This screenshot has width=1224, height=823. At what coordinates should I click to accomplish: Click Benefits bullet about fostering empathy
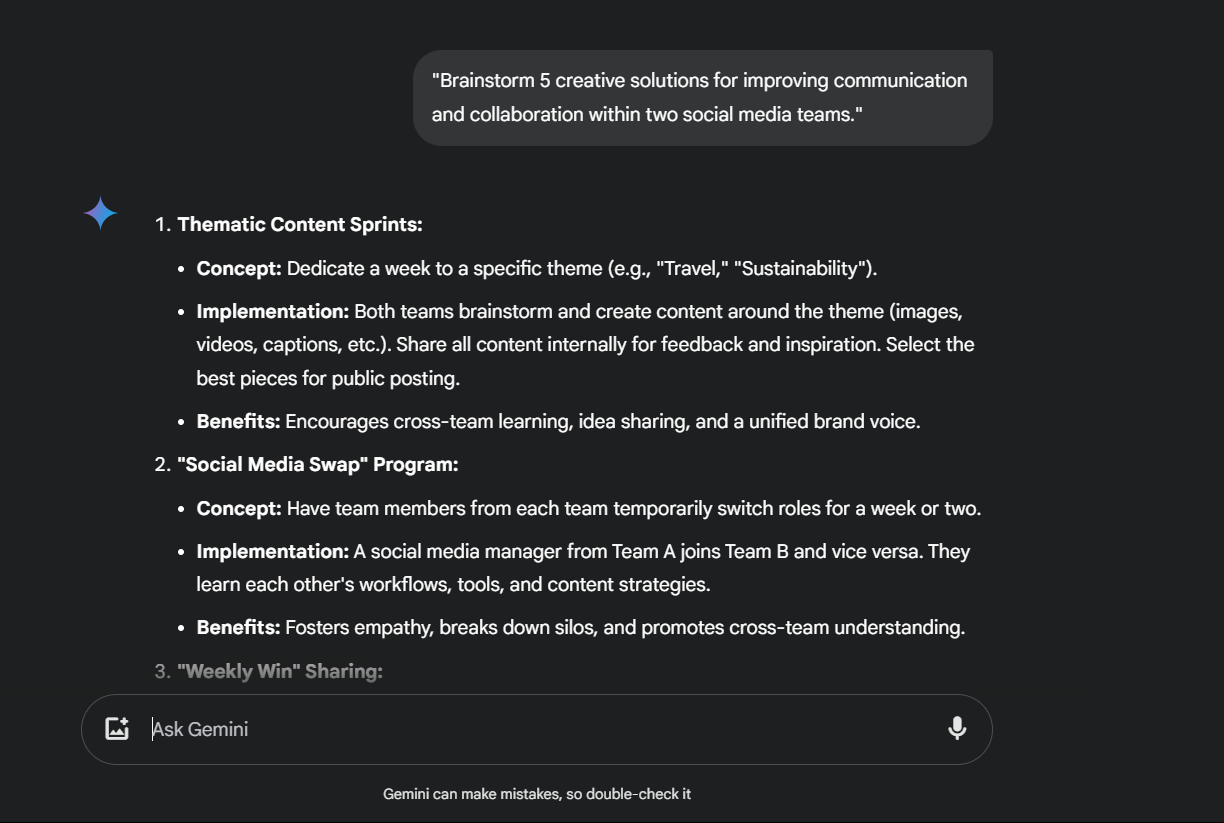pyautogui.click(x=581, y=628)
